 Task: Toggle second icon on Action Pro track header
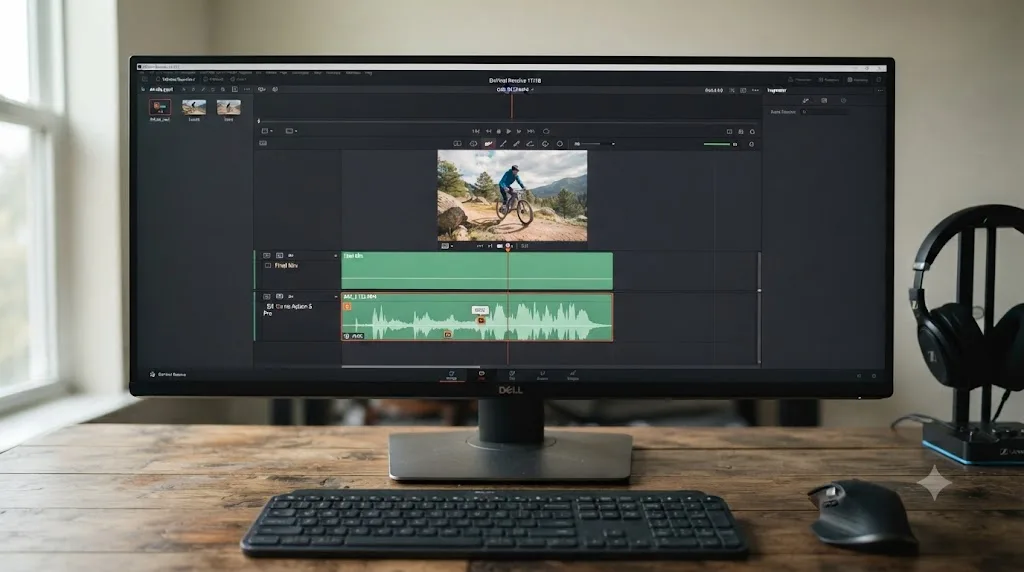click(x=280, y=296)
